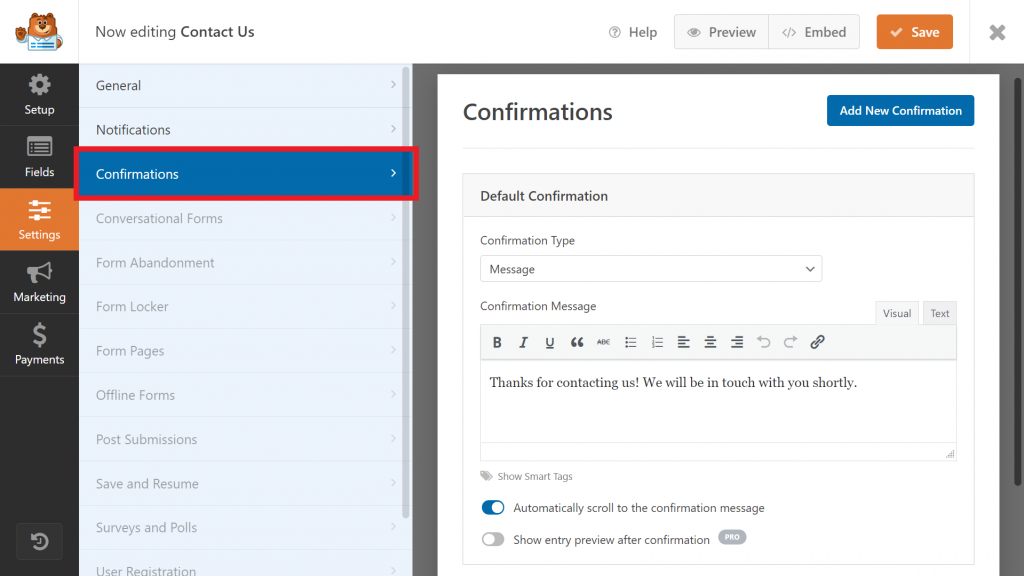Screen dimensions: 1024x576
Task: Apply bold formatting in the message editor
Action: click(497, 341)
